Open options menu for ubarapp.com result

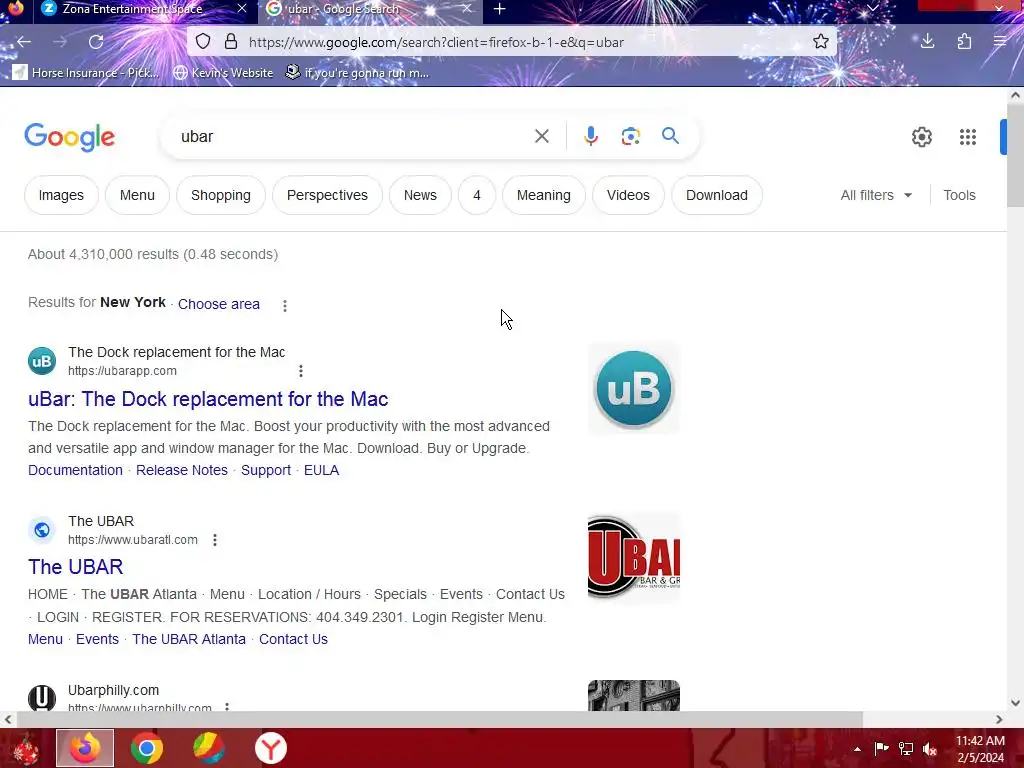(300, 371)
